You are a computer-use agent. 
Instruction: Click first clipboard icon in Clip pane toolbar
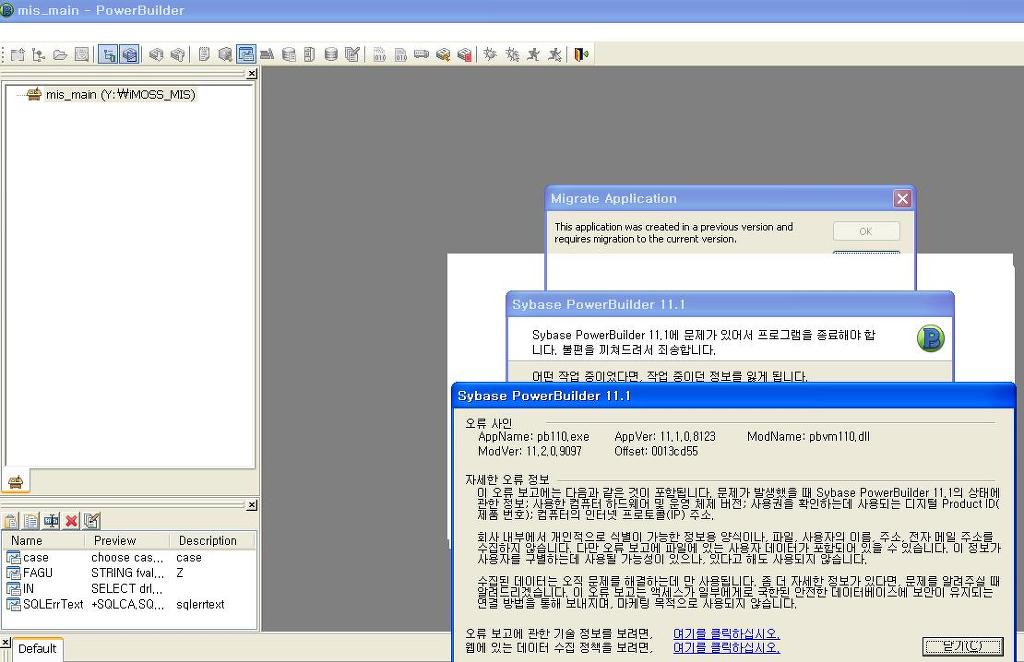tap(11, 521)
